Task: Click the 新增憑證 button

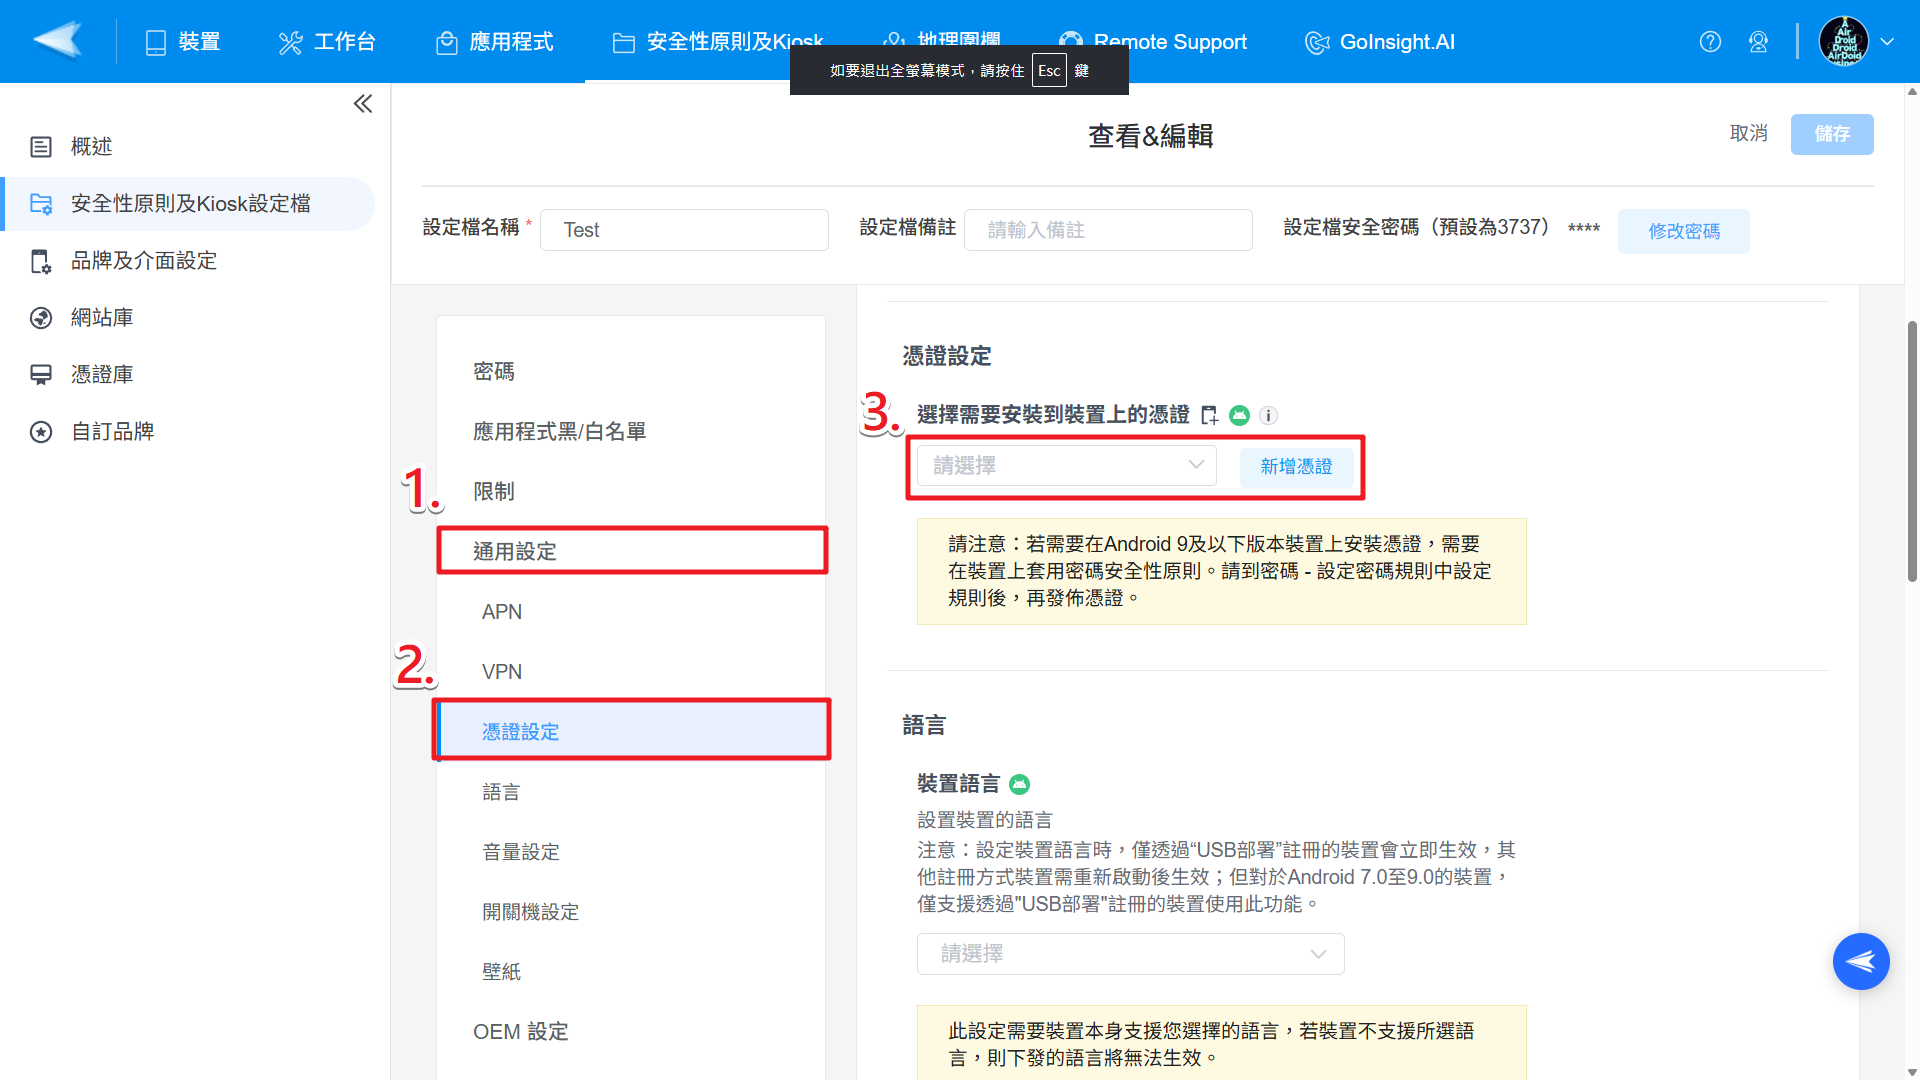Action: pos(1296,467)
